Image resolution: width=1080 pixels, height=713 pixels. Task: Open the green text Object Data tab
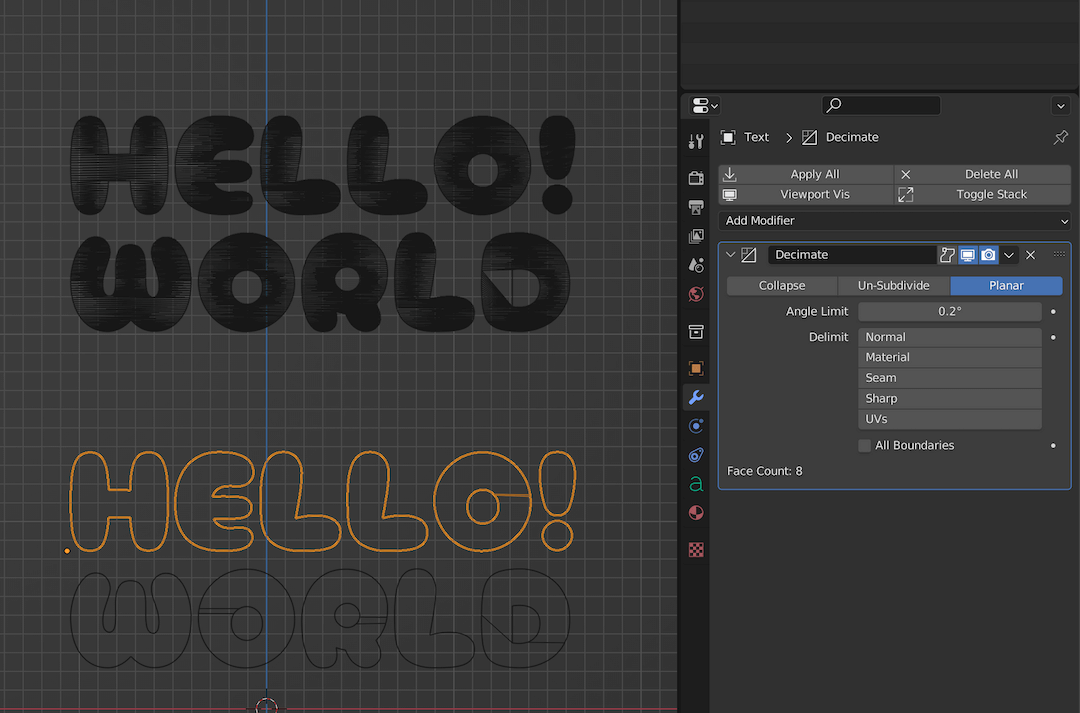[696, 484]
